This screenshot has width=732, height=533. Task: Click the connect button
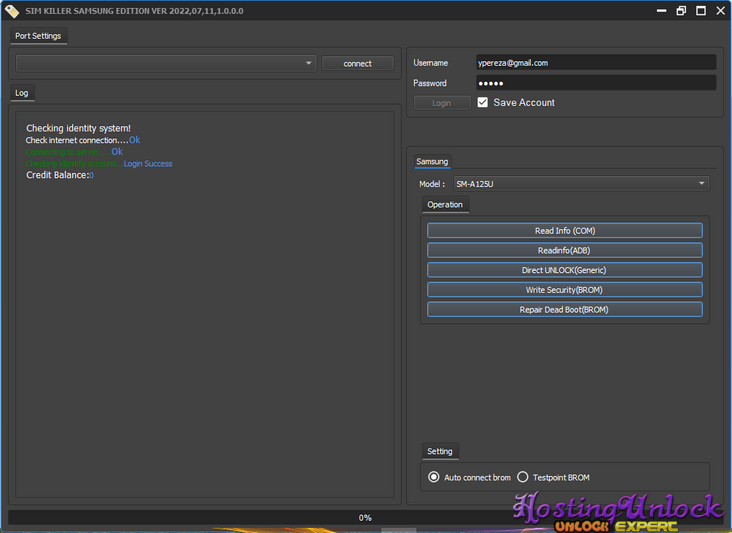coord(358,63)
